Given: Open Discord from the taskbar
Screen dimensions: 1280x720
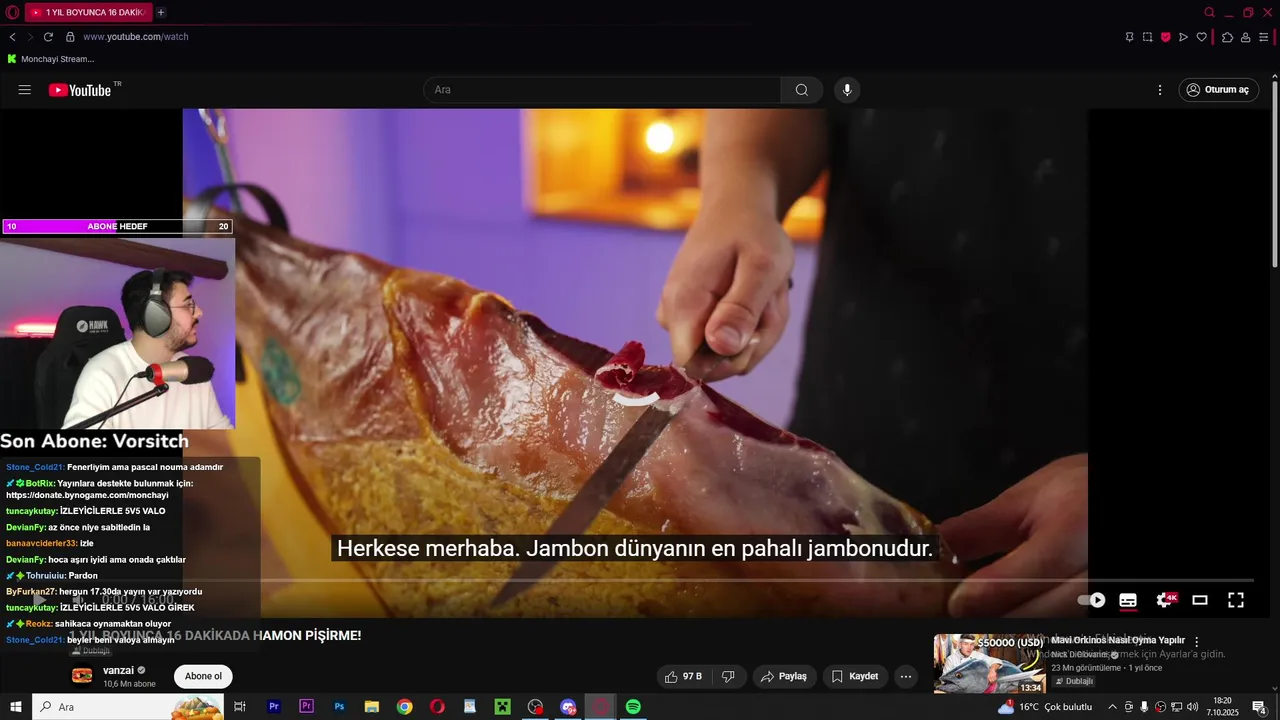Looking at the screenshot, I should 568,707.
